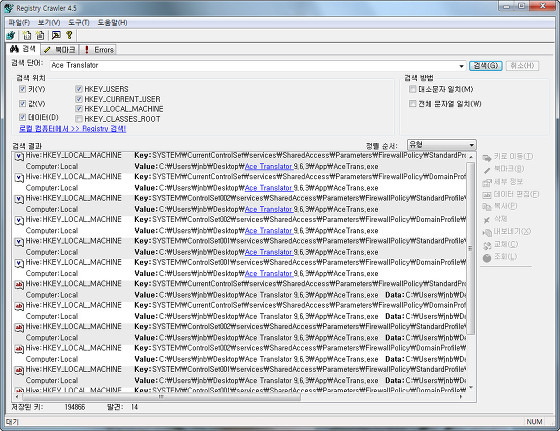Click the results horizontal scrollbar thumb
560x431 pixels.
click(161, 396)
